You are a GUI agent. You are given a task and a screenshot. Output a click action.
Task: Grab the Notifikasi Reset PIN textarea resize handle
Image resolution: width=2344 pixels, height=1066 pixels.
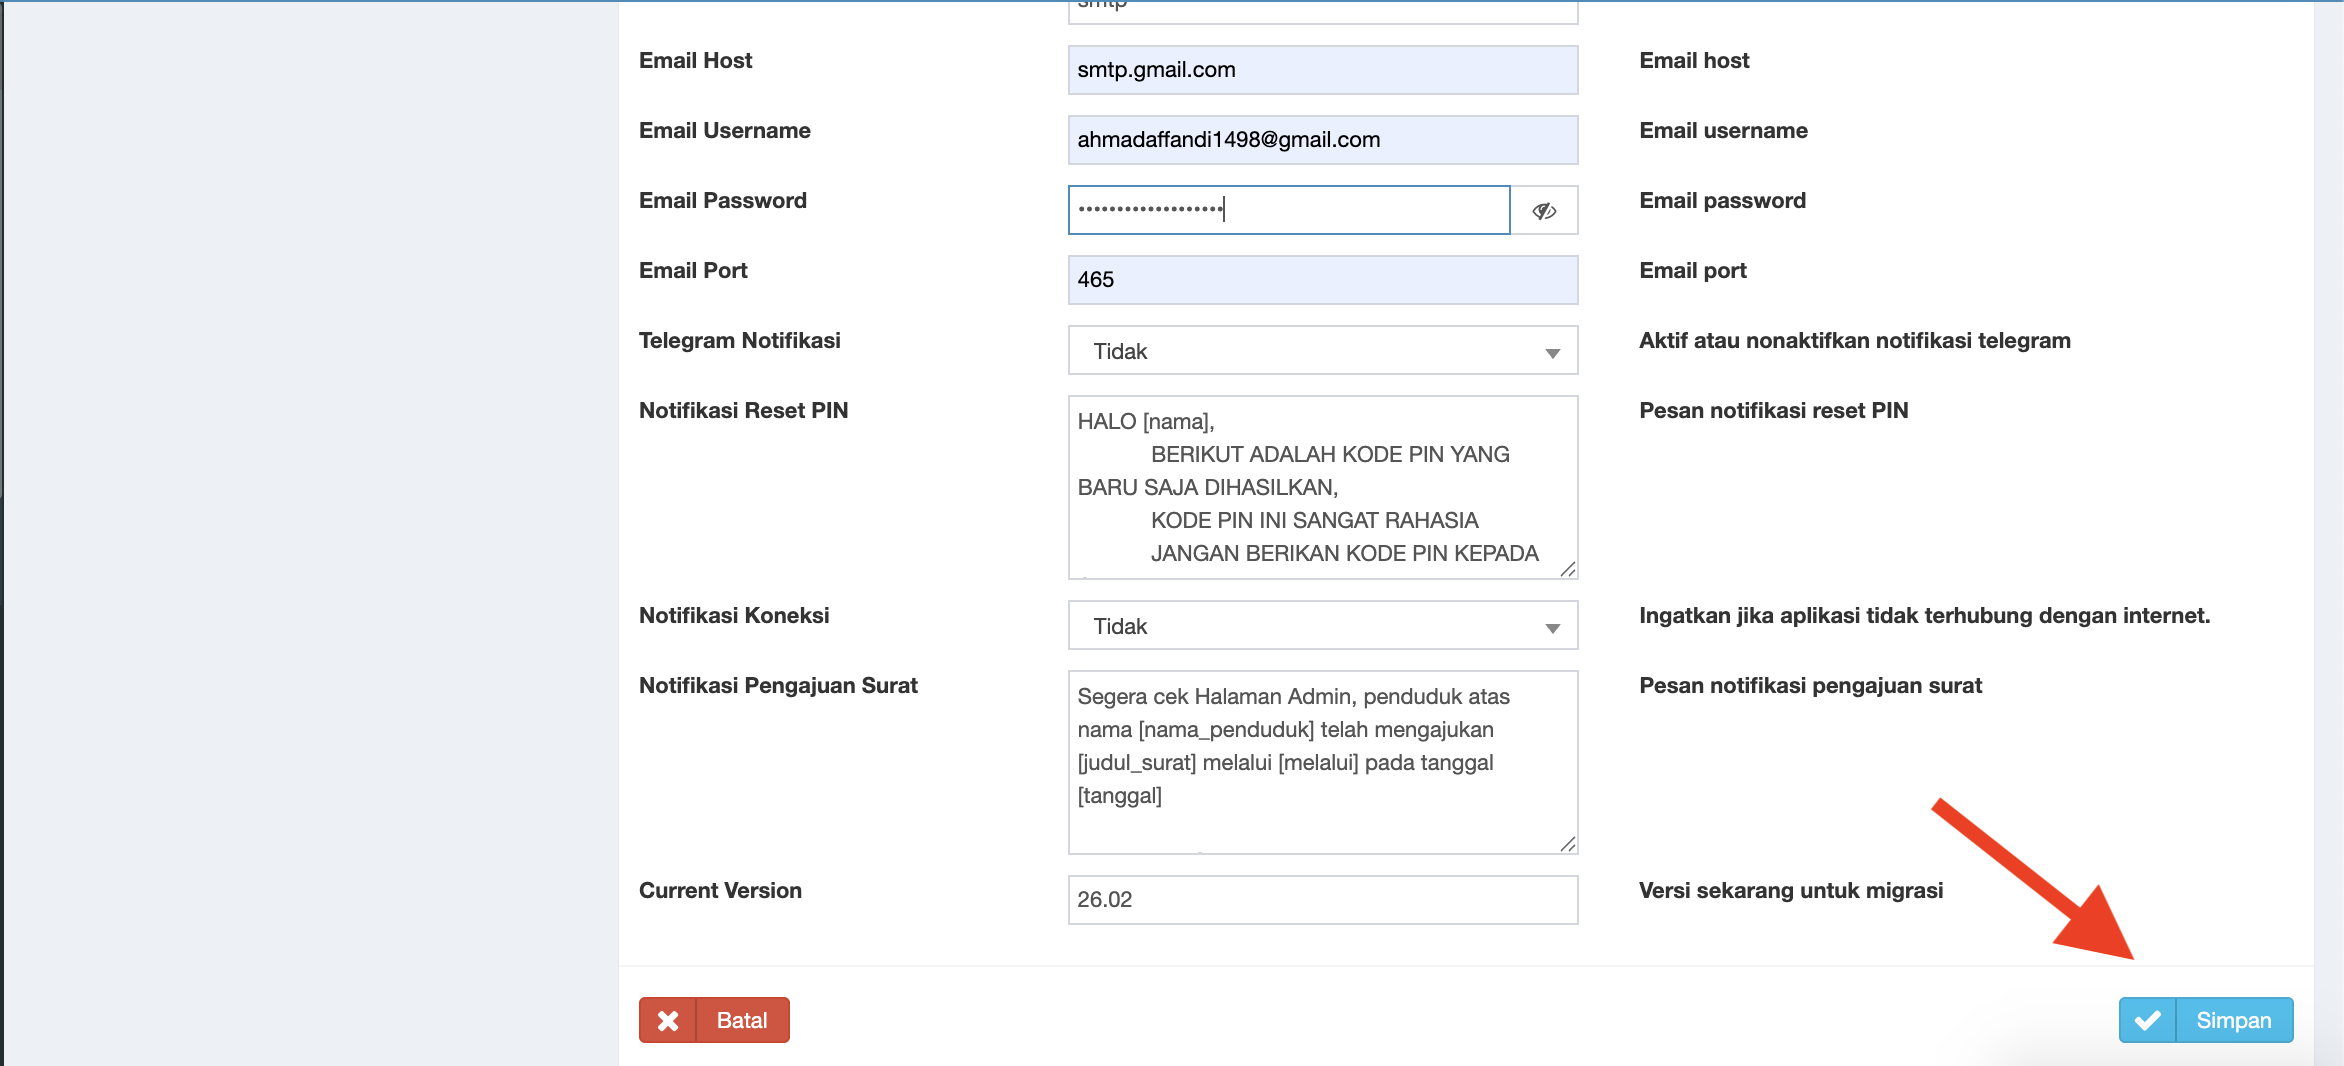coord(1567,569)
